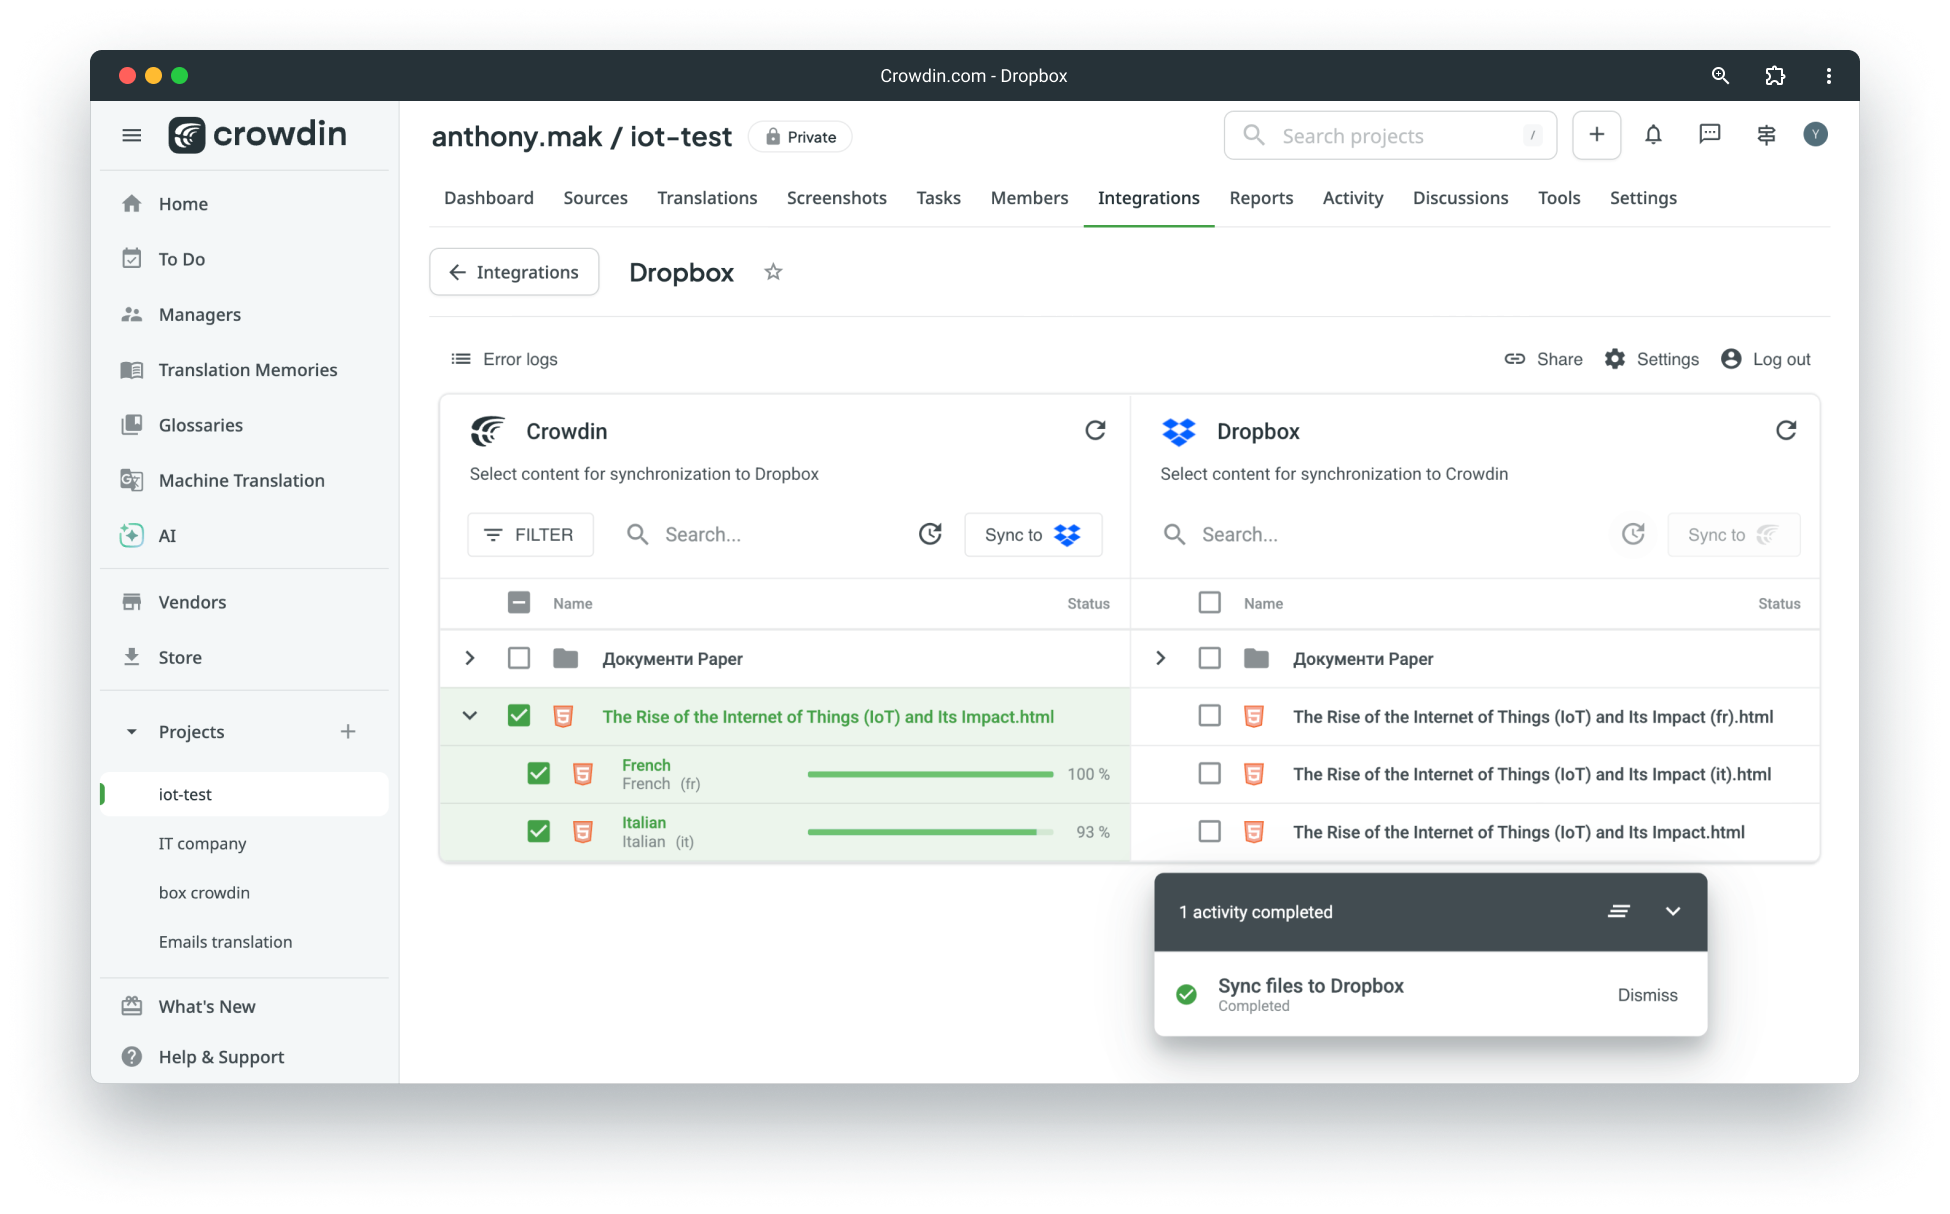Open activity details list icon in notification
The height and width of the screenshot is (1214, 1950).
pyautogui.click(x=1619, y=911)
